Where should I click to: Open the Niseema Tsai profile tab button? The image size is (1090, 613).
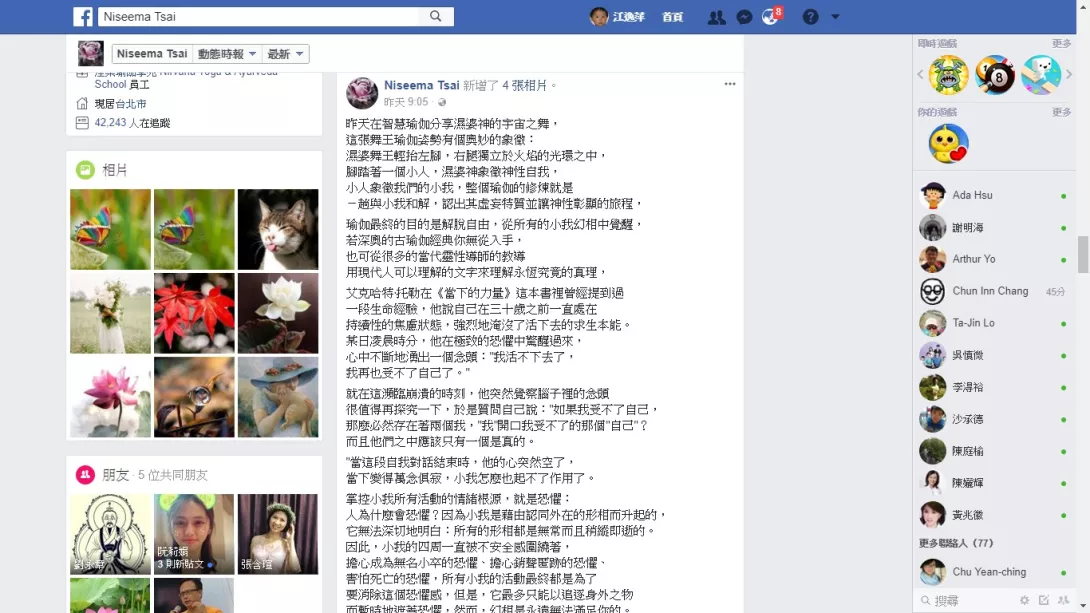click(x=152, y=54)
